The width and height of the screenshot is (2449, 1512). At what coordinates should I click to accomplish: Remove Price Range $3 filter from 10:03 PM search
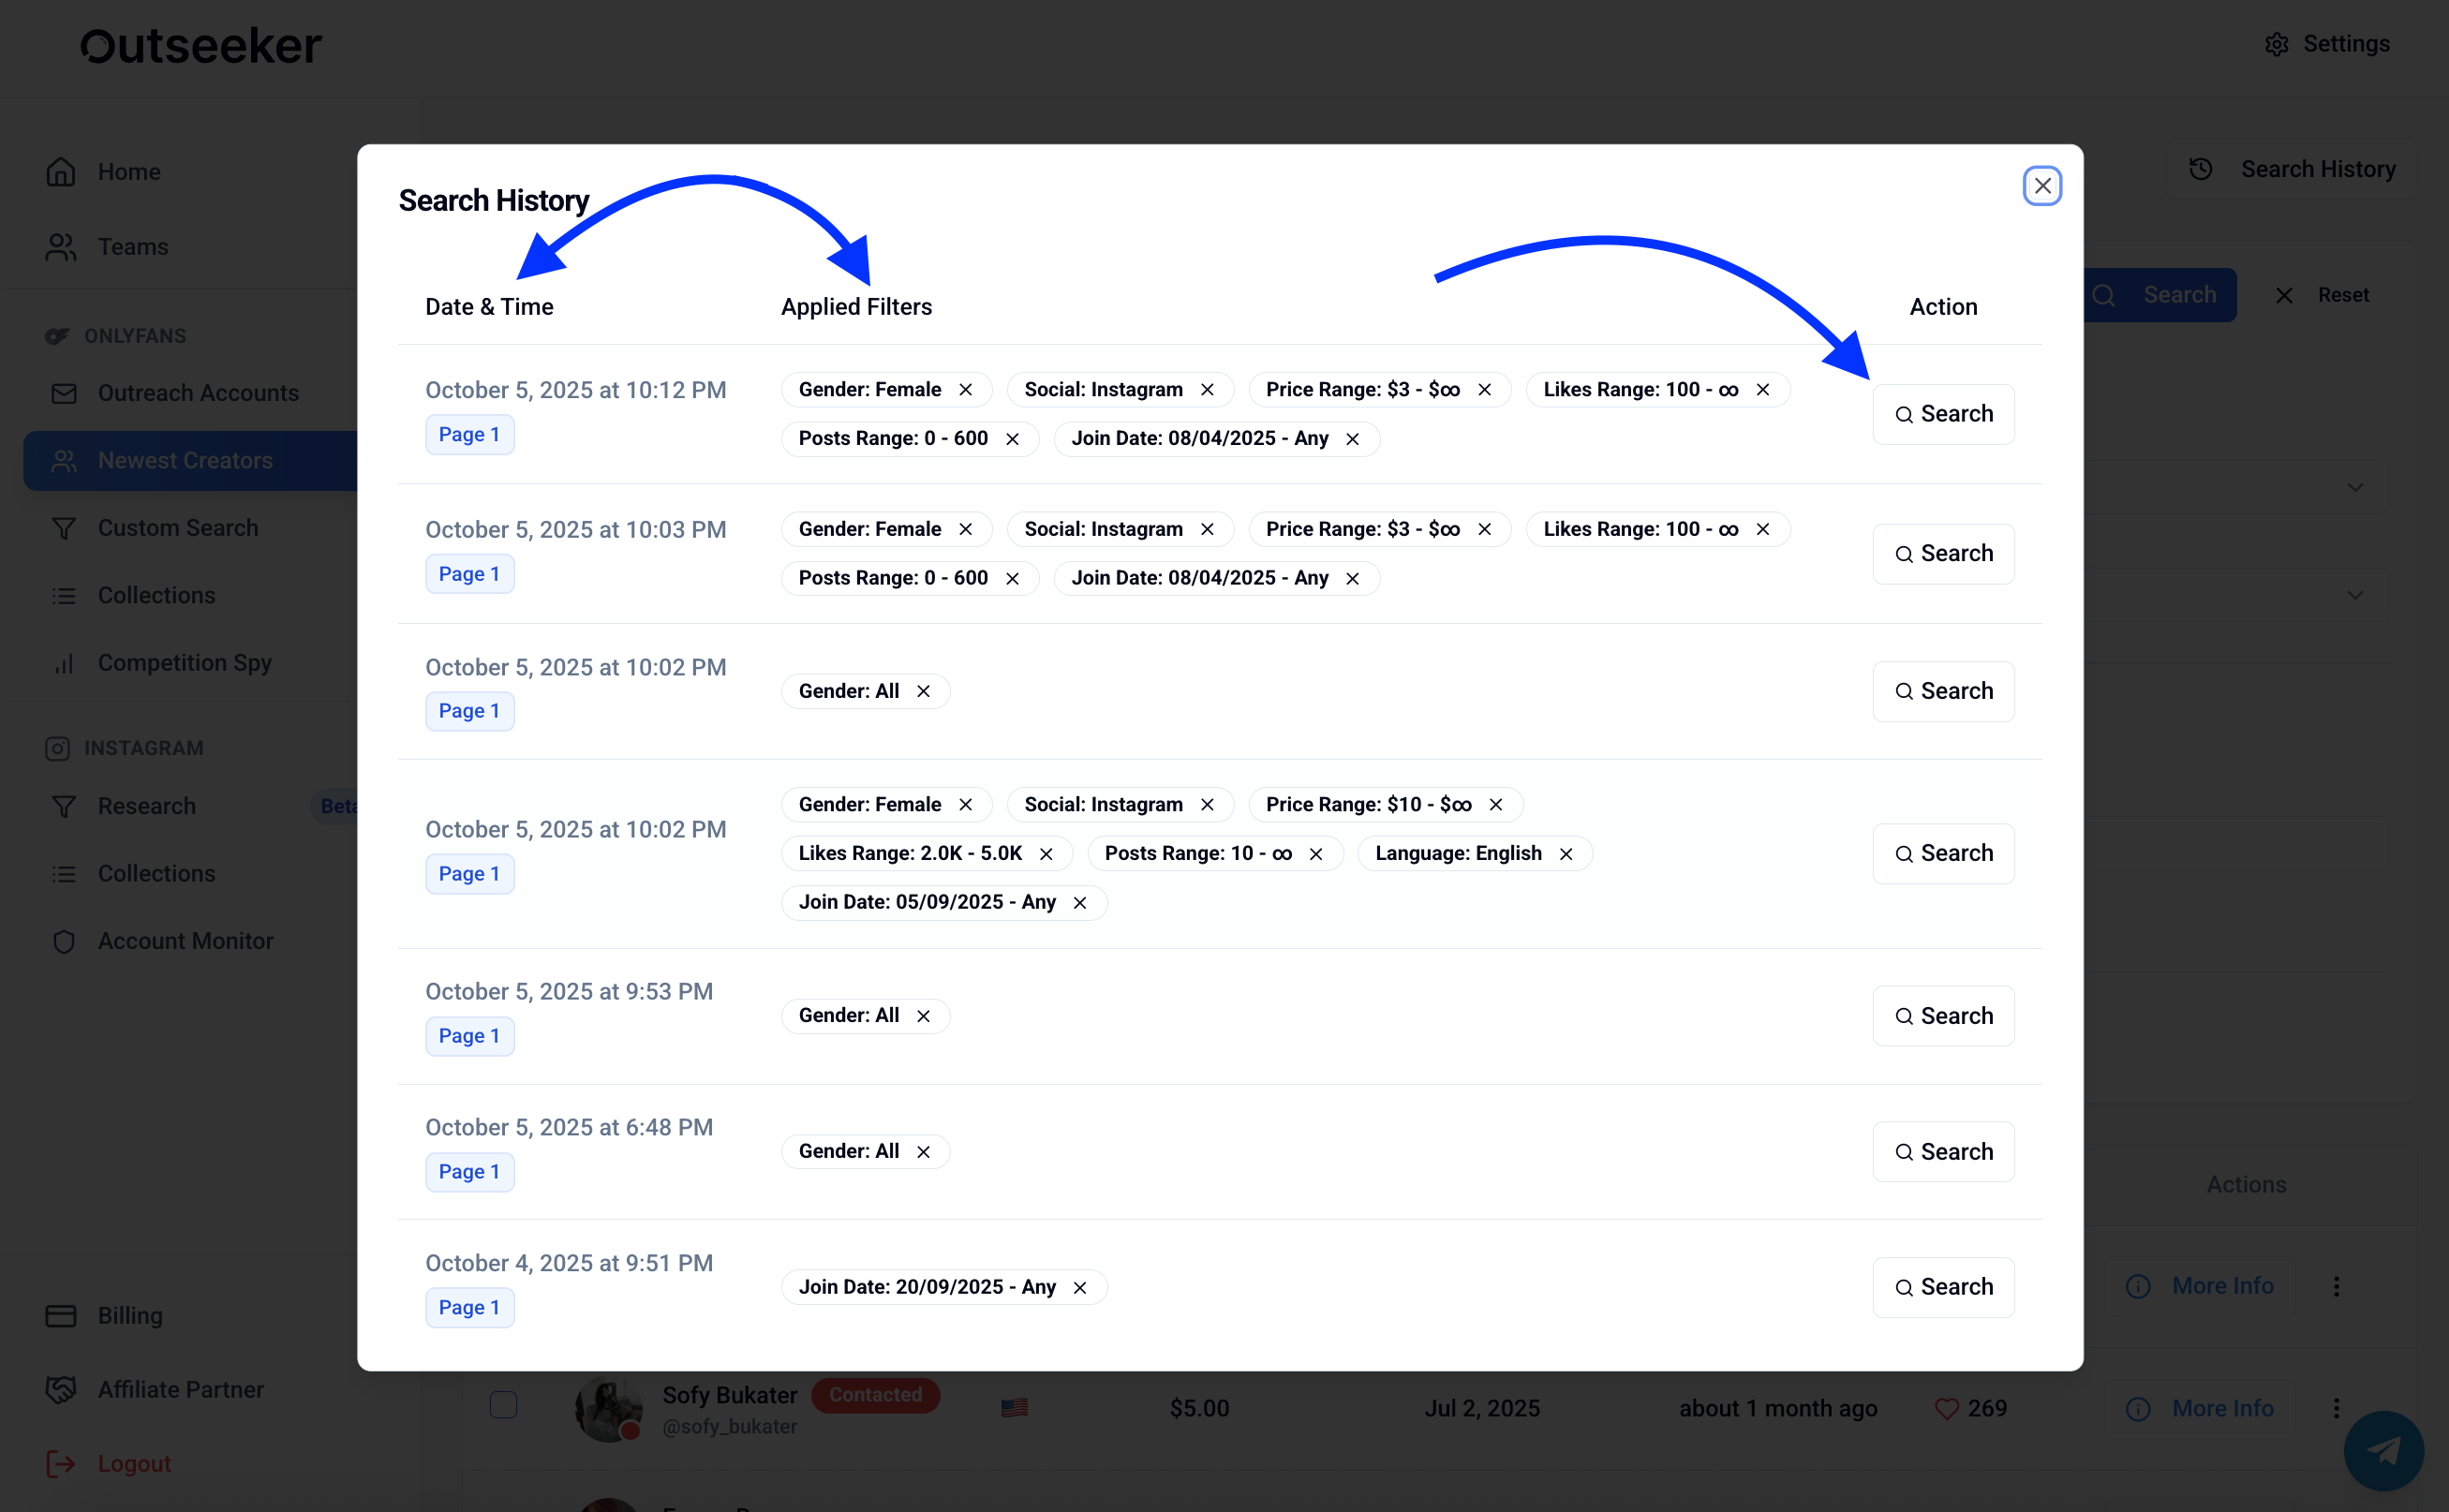tap(1485, 529)
